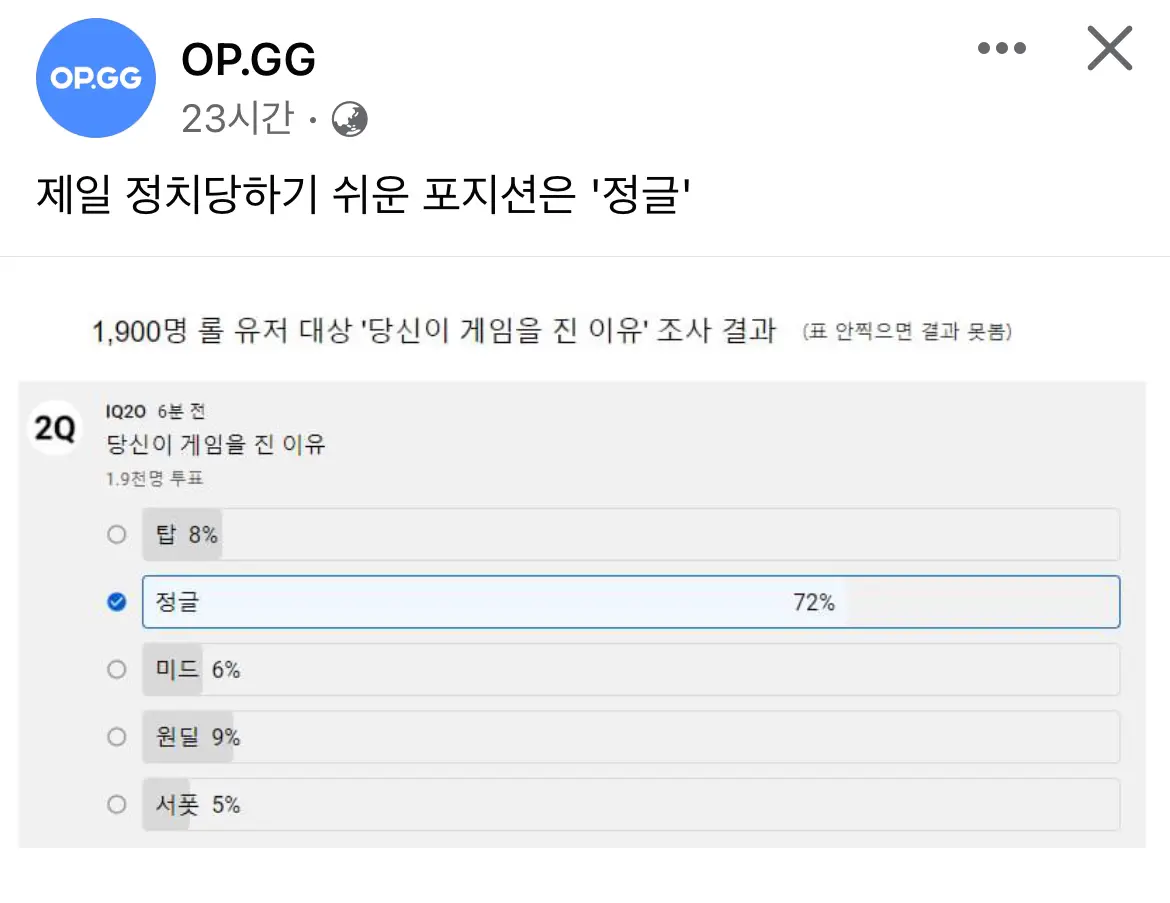Viewport: 1170px width, 903px height.
Task: Click the 탑 8% poll option bar
Action: point(631,534)
